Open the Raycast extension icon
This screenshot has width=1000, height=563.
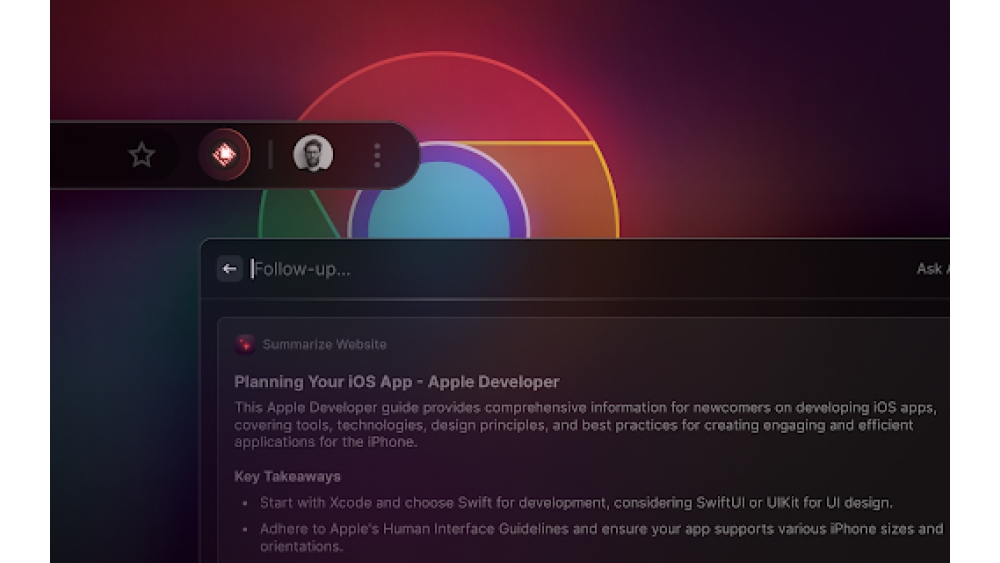[x=224, y=155]
